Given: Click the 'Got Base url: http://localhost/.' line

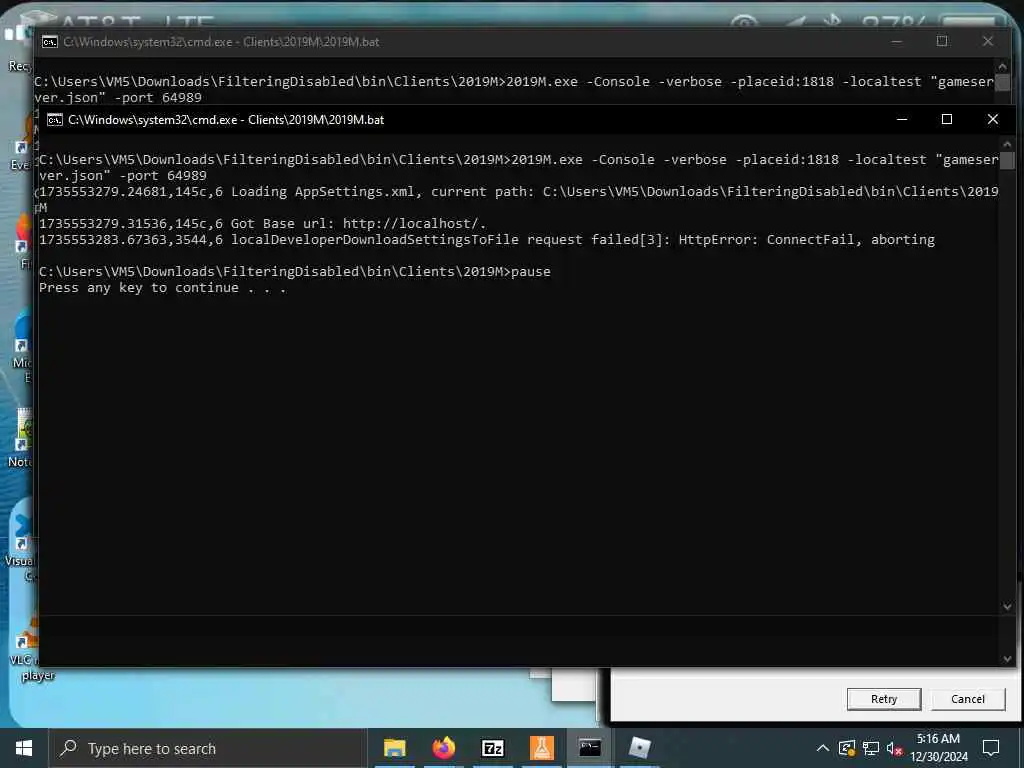Looking at the screenshot, I should pyautogui.click(x=262, y=223).
